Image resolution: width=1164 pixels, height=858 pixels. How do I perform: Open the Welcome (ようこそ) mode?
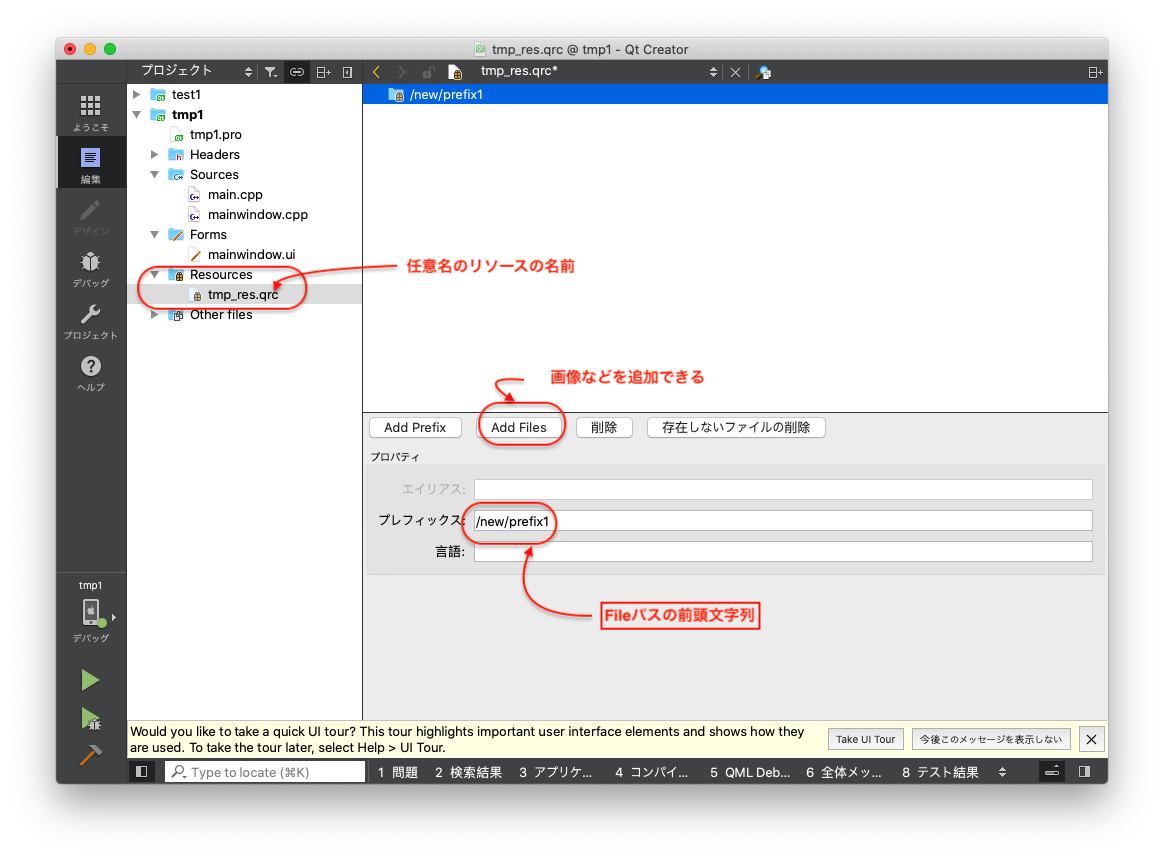[x=91, y=111]
